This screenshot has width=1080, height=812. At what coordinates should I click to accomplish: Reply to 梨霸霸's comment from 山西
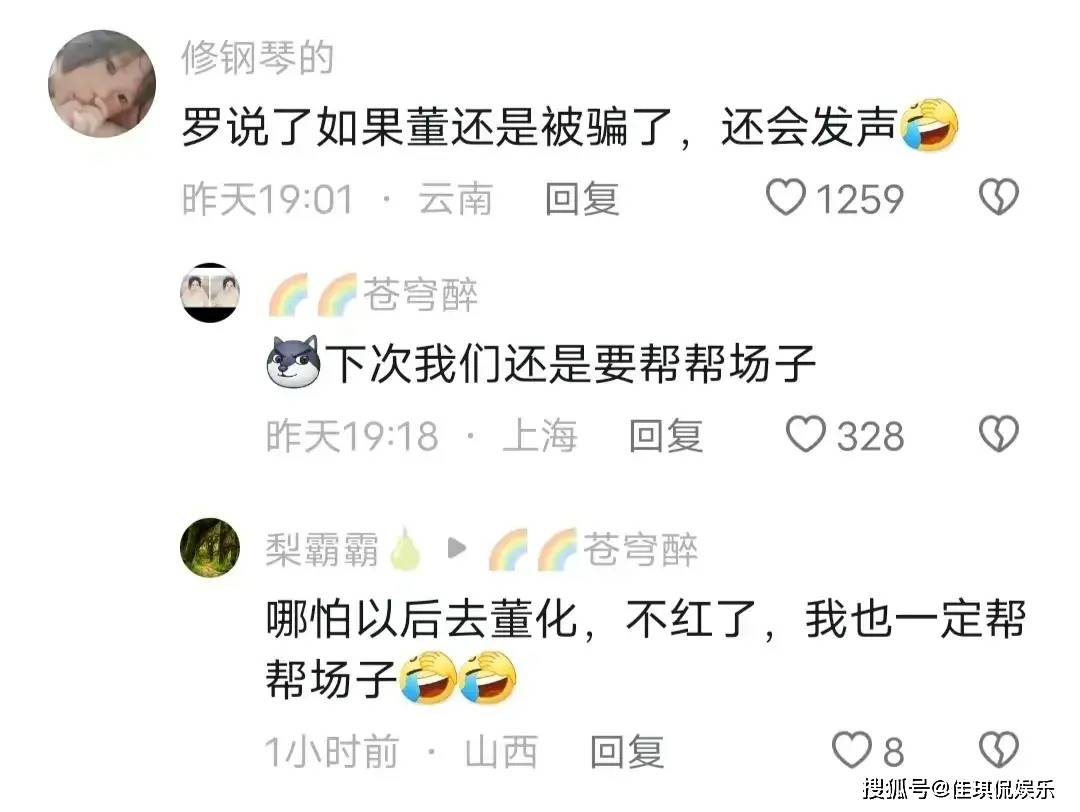click(x=627, y=751)
